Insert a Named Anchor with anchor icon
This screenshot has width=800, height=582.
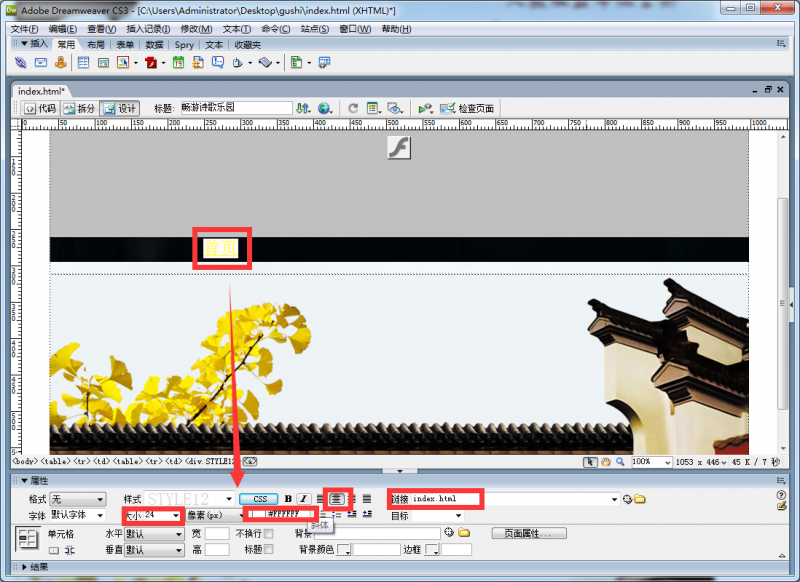pyautogui.click(x=61, y=63)
